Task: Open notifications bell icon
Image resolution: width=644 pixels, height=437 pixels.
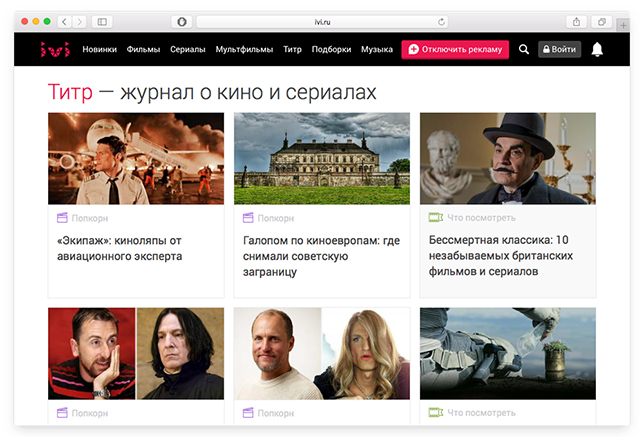Action: pyautogui.click(x=597, y=49)
